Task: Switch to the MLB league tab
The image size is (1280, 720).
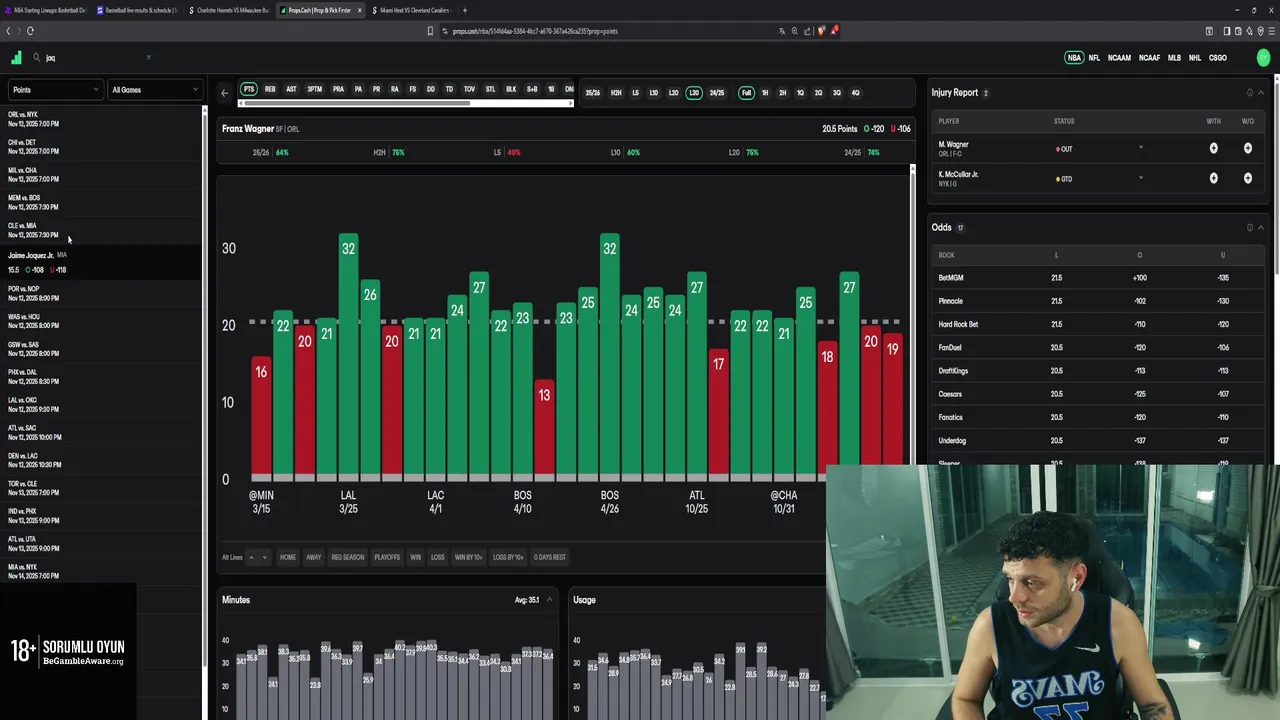Action: coord(1174,58)
